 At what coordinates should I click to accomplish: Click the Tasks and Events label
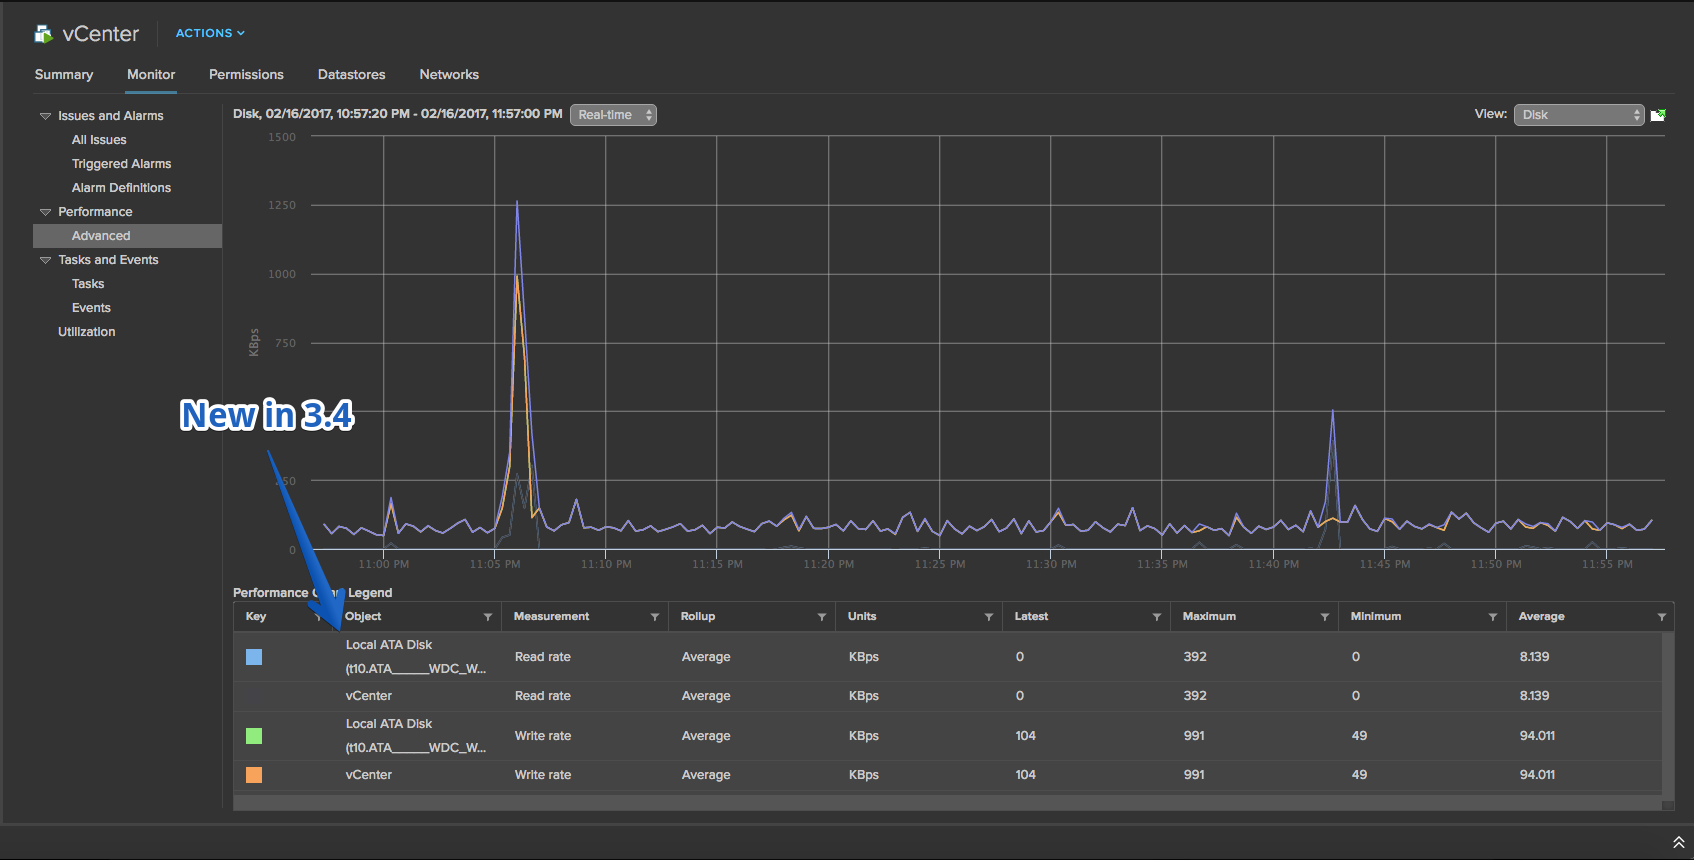point(108,260)
